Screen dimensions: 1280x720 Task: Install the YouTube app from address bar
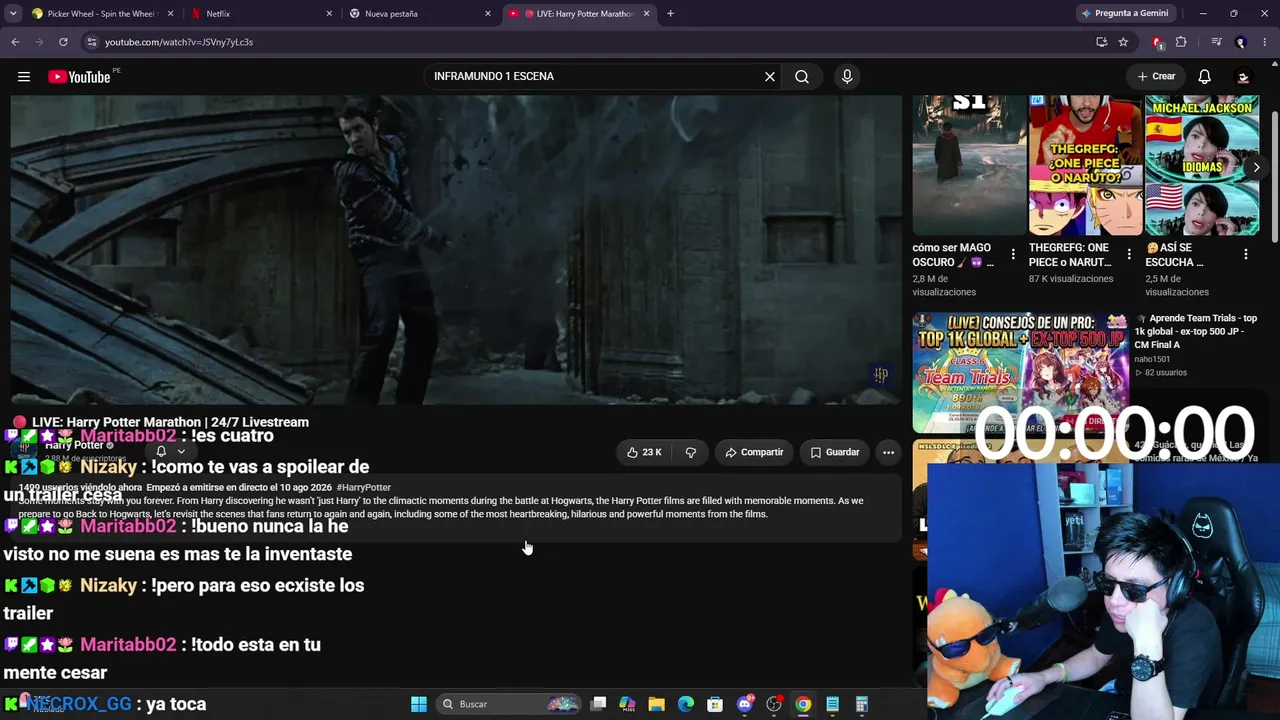pos(1101,42)
